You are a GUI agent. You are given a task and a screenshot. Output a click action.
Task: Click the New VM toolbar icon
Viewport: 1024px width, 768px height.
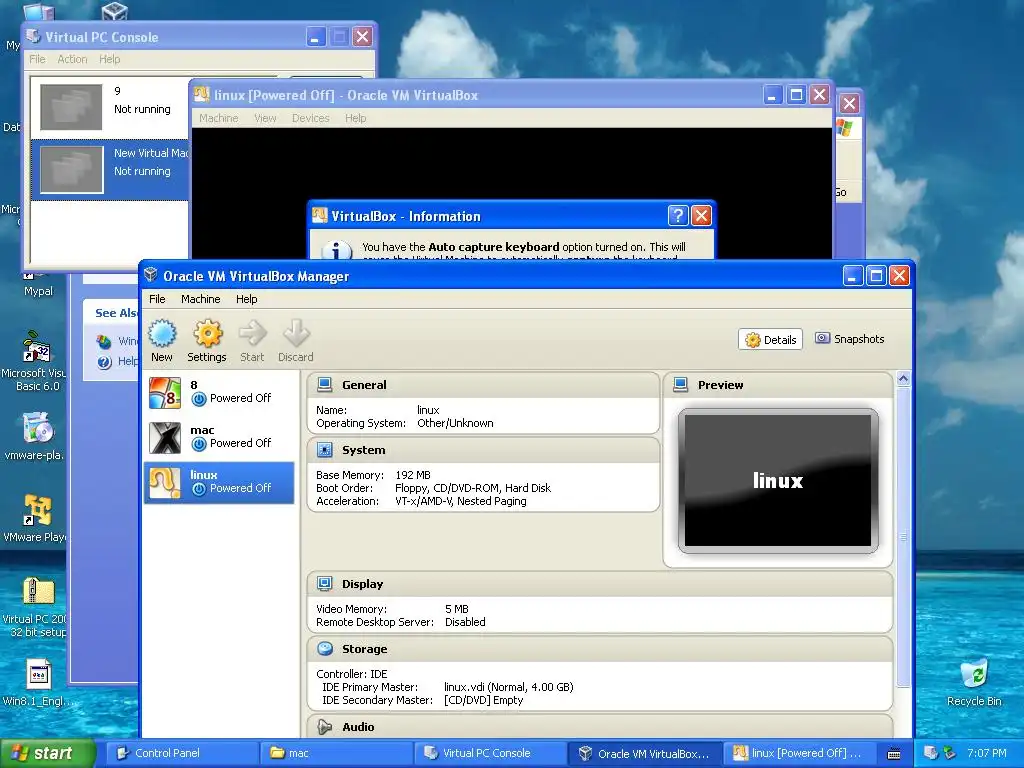162,334
